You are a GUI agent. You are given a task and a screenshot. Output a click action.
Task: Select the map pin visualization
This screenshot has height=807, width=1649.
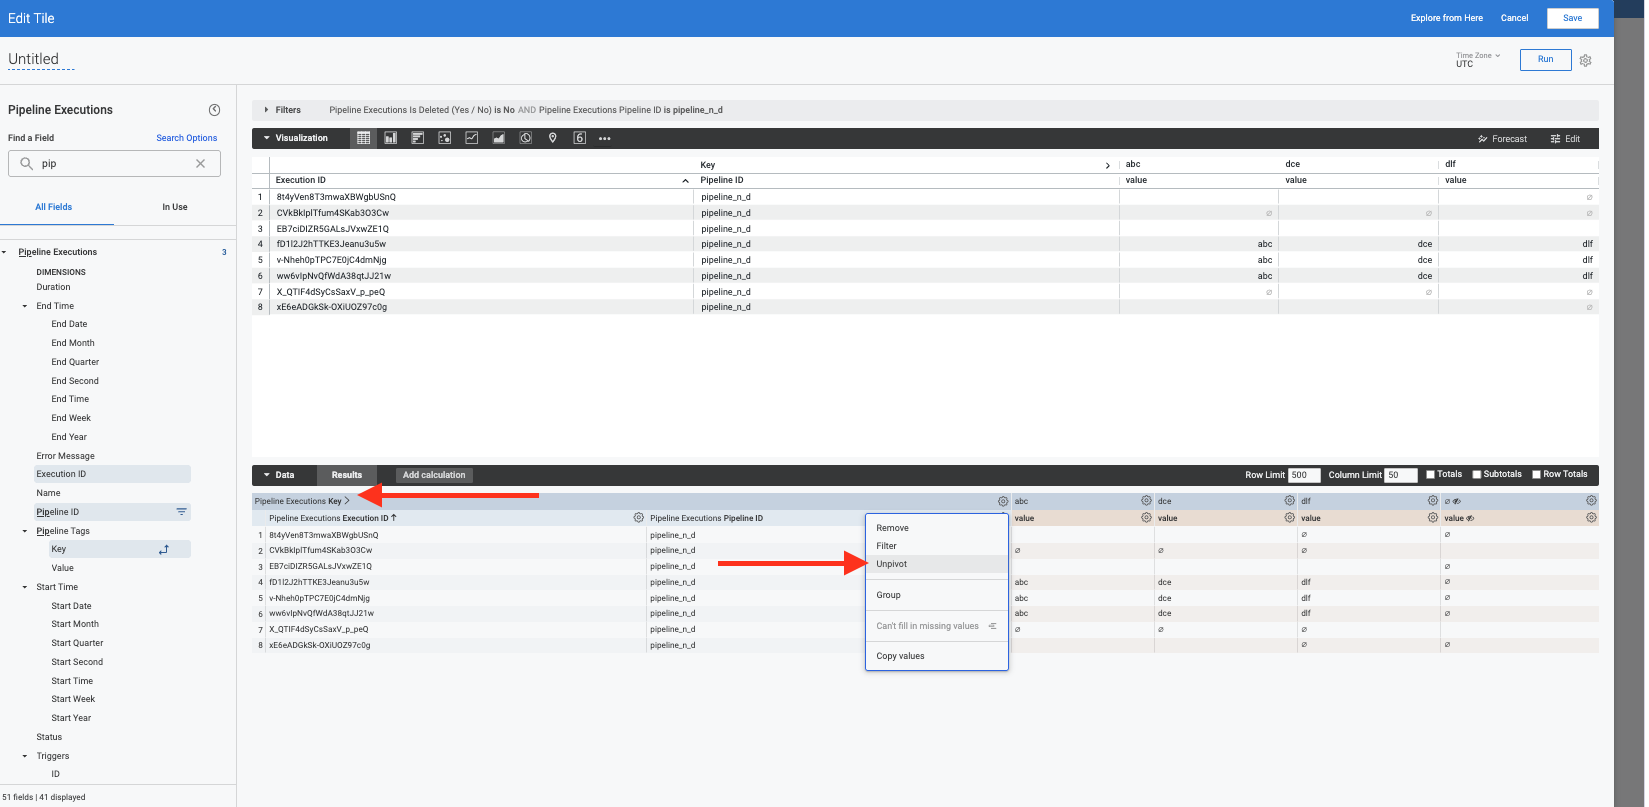(x=553, y=138)
